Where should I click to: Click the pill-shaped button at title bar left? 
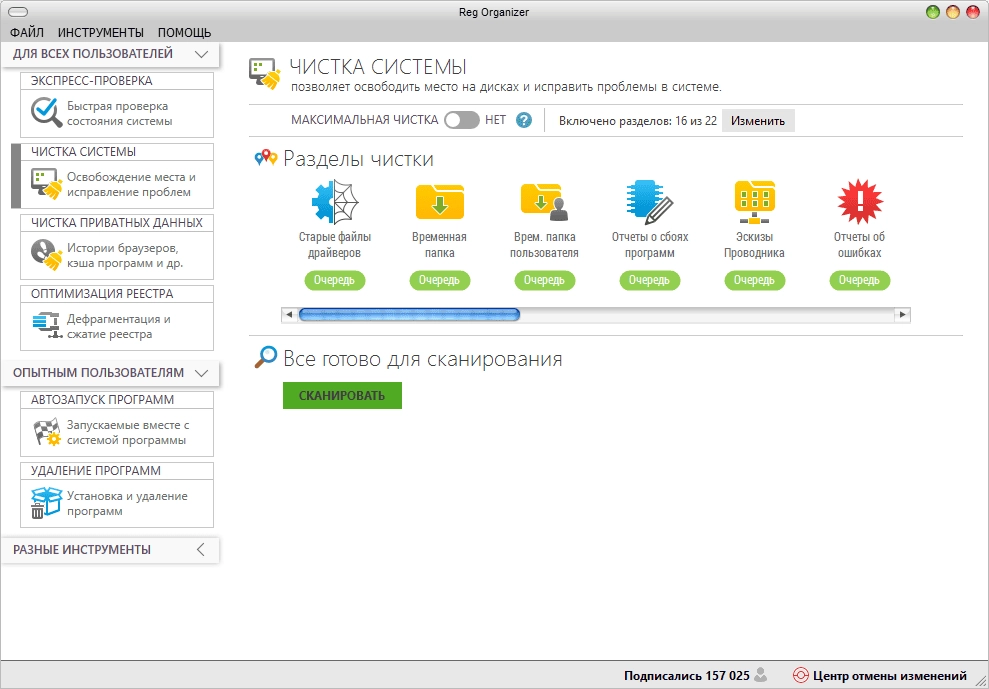coord(16,12)
